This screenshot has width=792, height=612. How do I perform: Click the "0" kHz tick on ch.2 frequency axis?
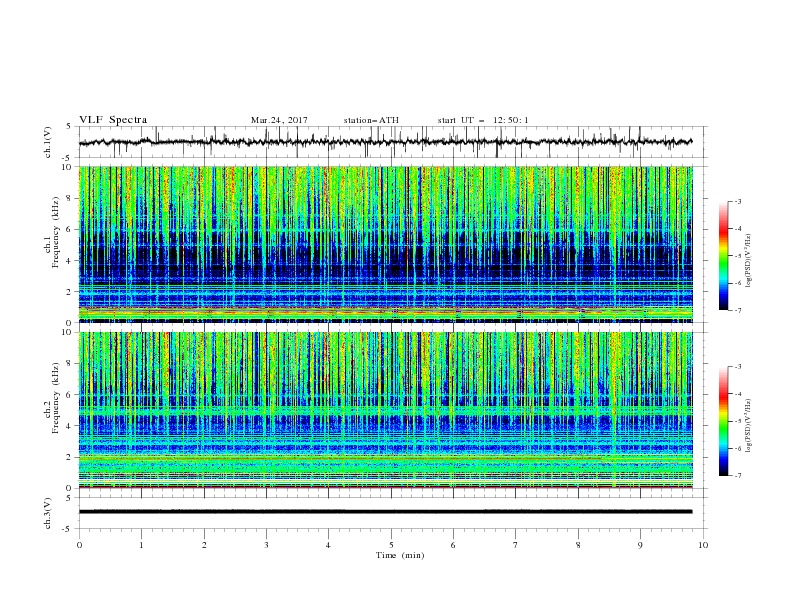[71, 488]
